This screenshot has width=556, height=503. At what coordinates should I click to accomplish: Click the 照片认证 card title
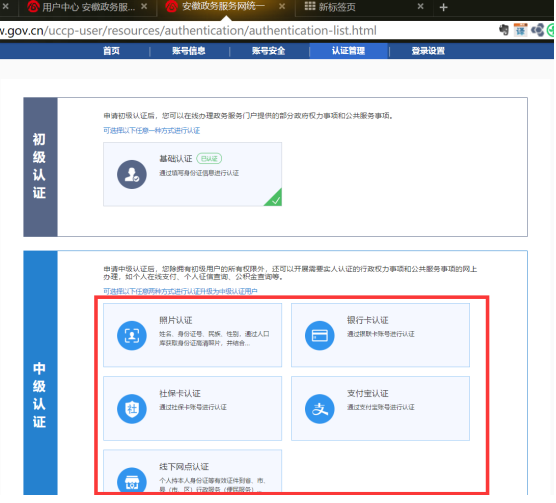pyautogui.click(x=176, y=321)
